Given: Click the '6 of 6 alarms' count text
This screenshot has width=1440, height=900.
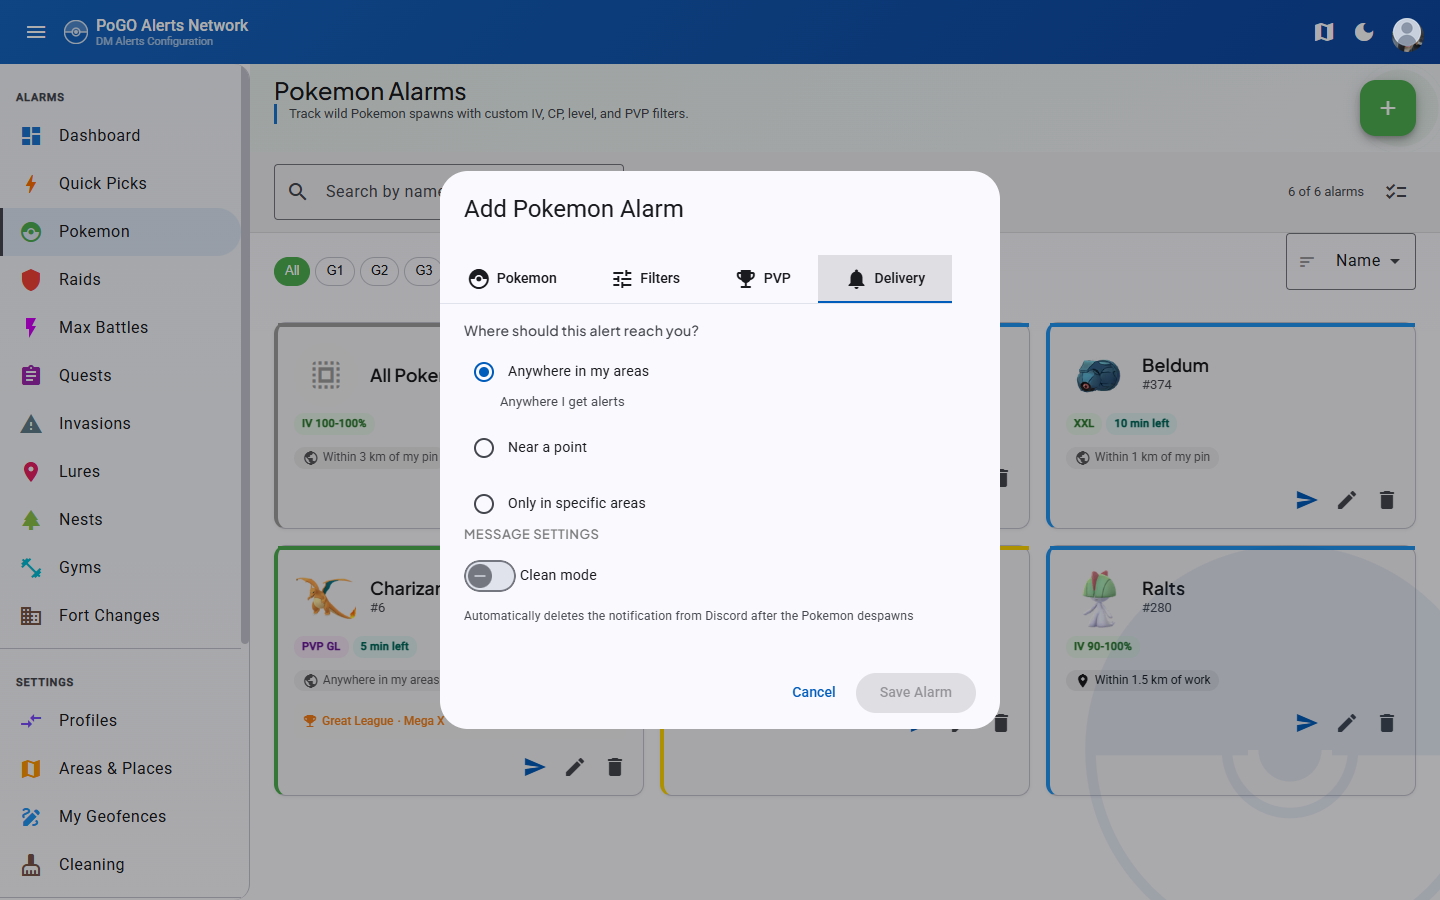Looking at the screenshot, I should [x=1326, y=191].
